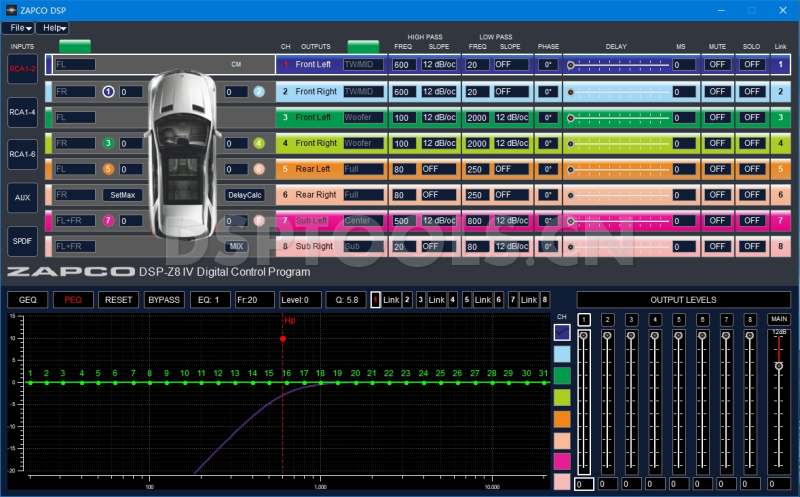This screenshot has height=497, width=800.
Task: Click speaker position circle number 3
Action: pyautogui.click(x=108, y=143)
